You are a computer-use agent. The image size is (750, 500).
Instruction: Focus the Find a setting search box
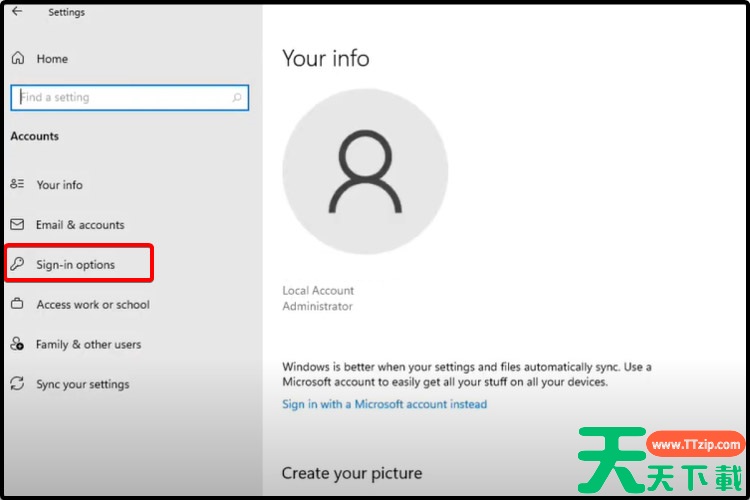click(x=130, y=98)
